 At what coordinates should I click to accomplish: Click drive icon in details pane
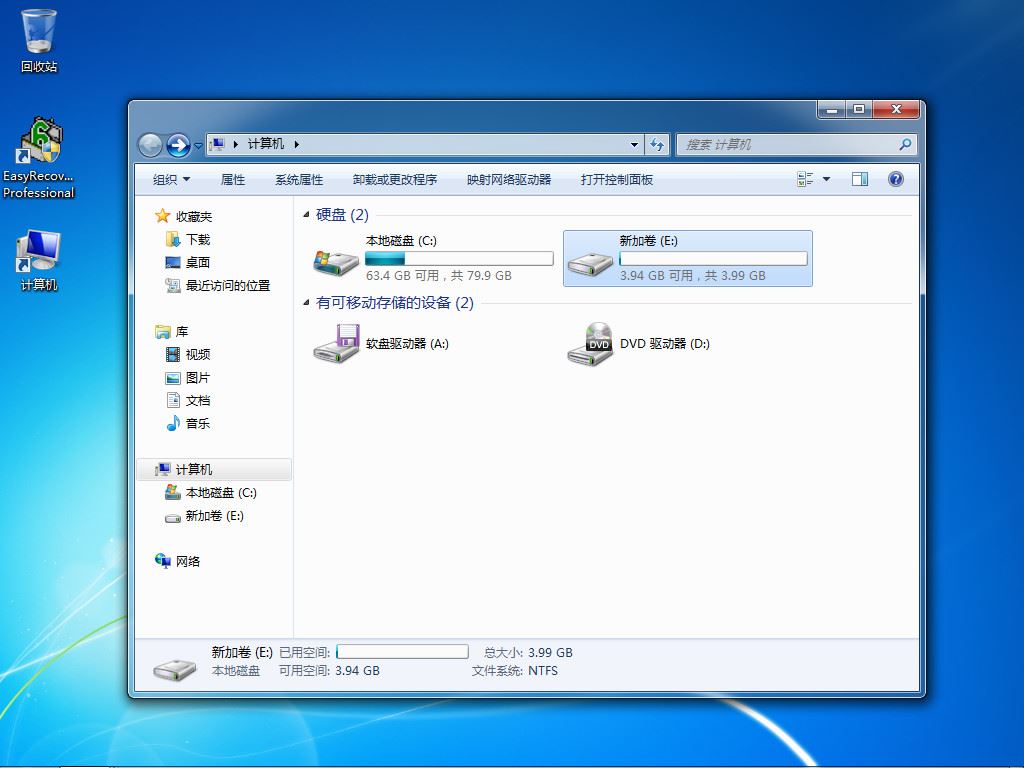click(174, 669)
